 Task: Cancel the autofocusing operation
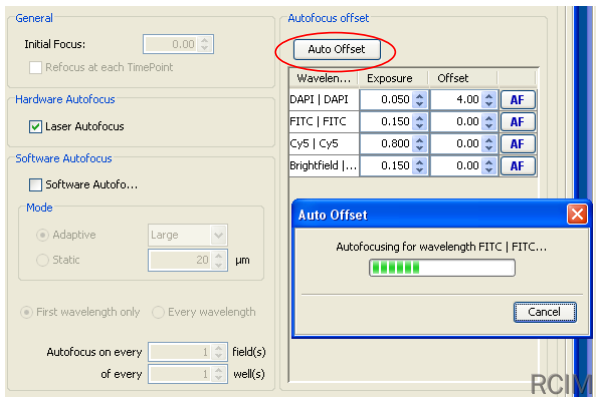tap(544, 312)
